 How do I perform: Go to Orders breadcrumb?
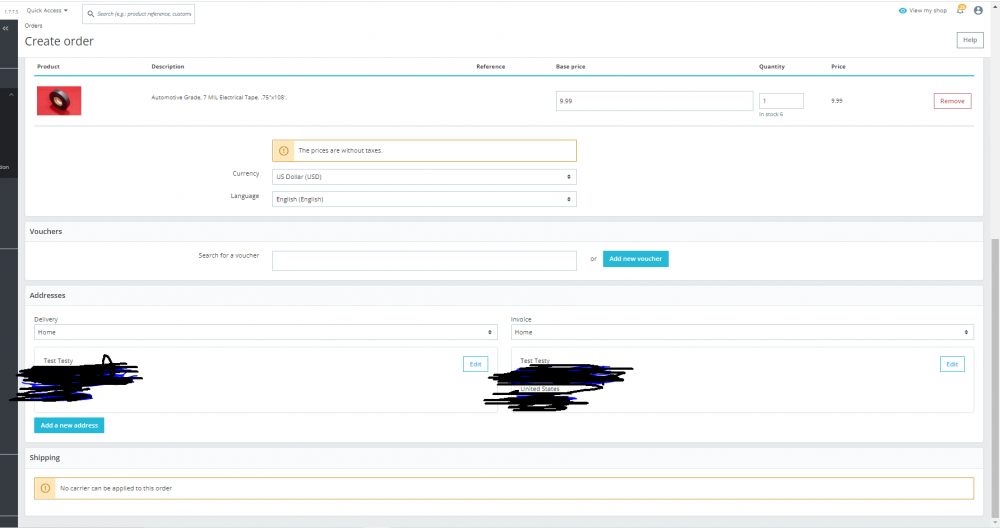click(x=33, y=26)
